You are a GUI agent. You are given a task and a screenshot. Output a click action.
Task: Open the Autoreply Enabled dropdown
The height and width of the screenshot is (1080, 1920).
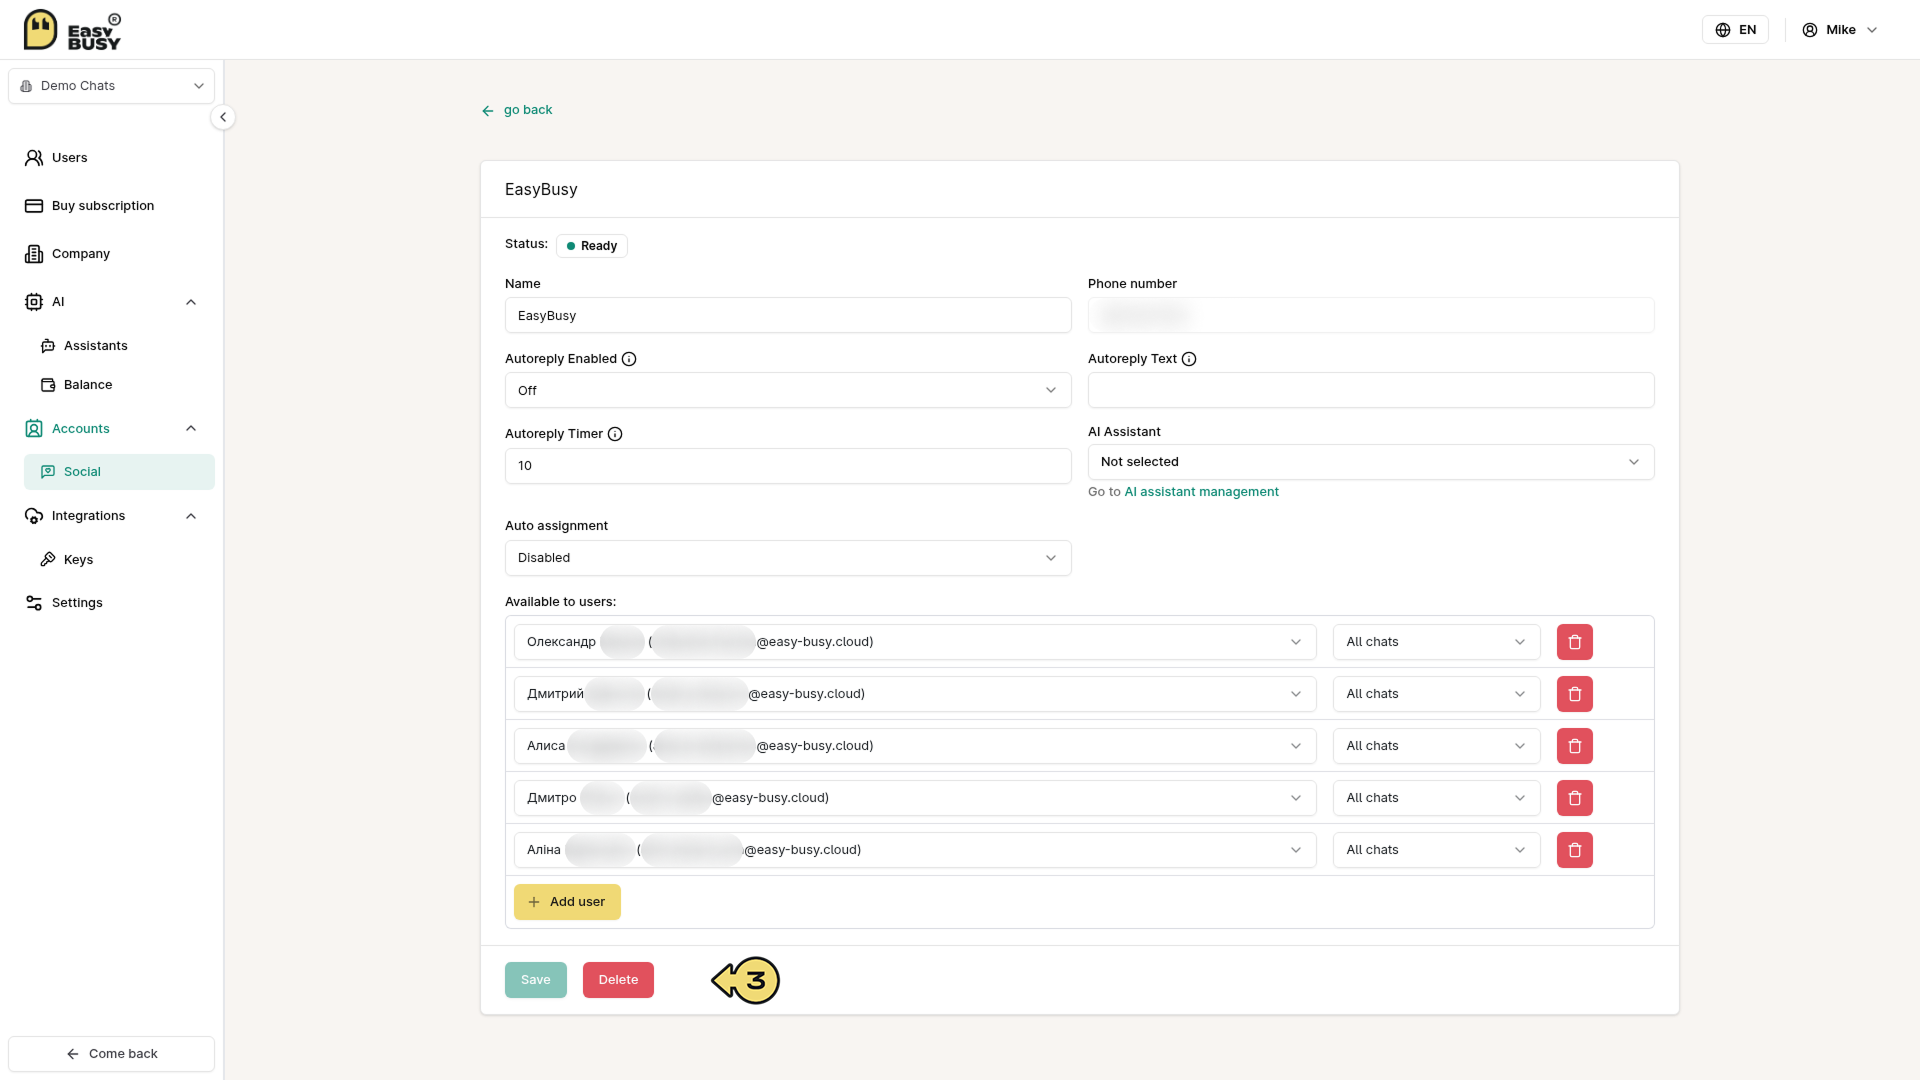click(788, 390)
